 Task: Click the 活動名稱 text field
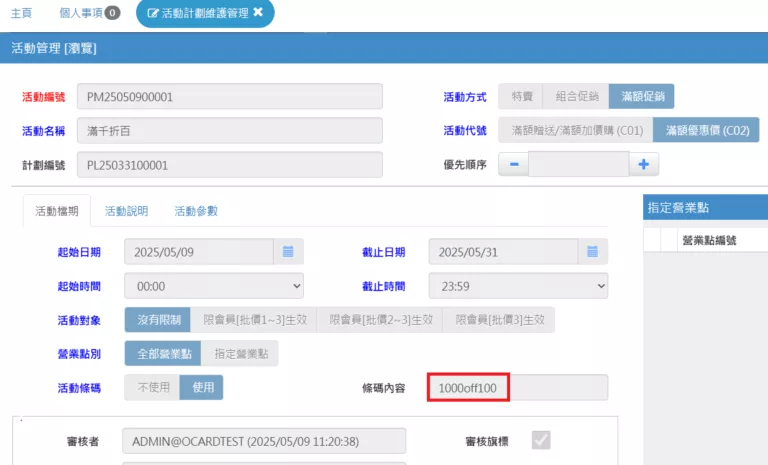[x=229, y=130]
